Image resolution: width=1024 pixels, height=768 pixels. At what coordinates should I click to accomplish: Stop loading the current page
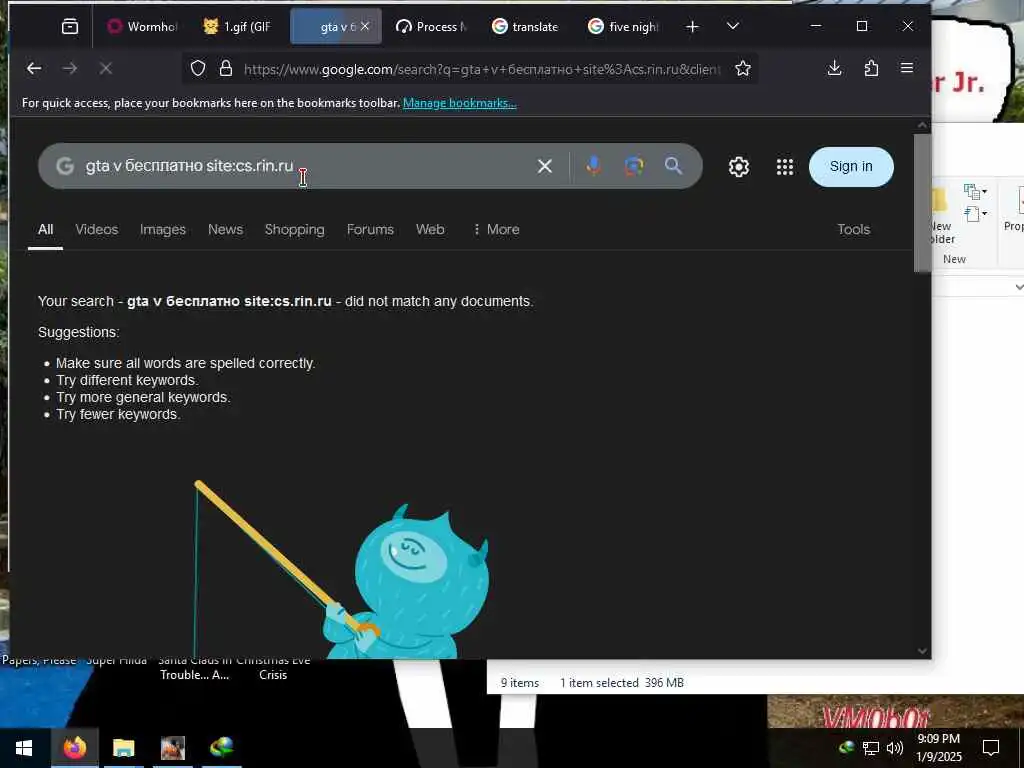coord(106,68)
